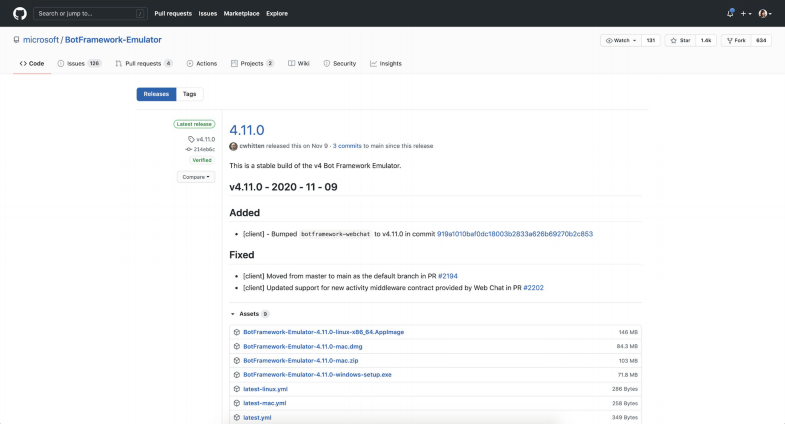This screenshot has height=424, width=785.
Task: Open the 4.11.0 release title
Action: (247, 130)
